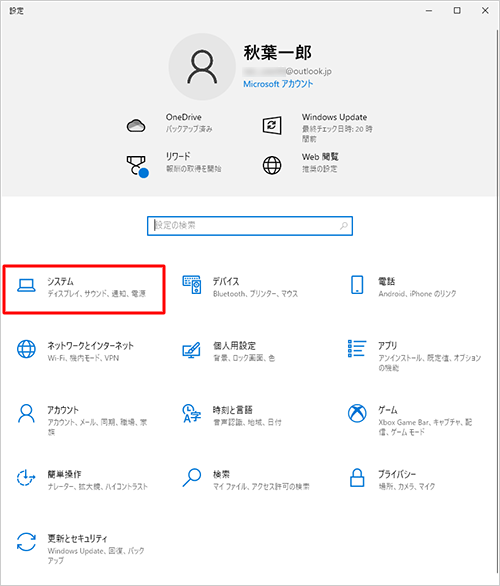Click the Web 閲覧 text label
500x586 pixels.
pos(320,157)
